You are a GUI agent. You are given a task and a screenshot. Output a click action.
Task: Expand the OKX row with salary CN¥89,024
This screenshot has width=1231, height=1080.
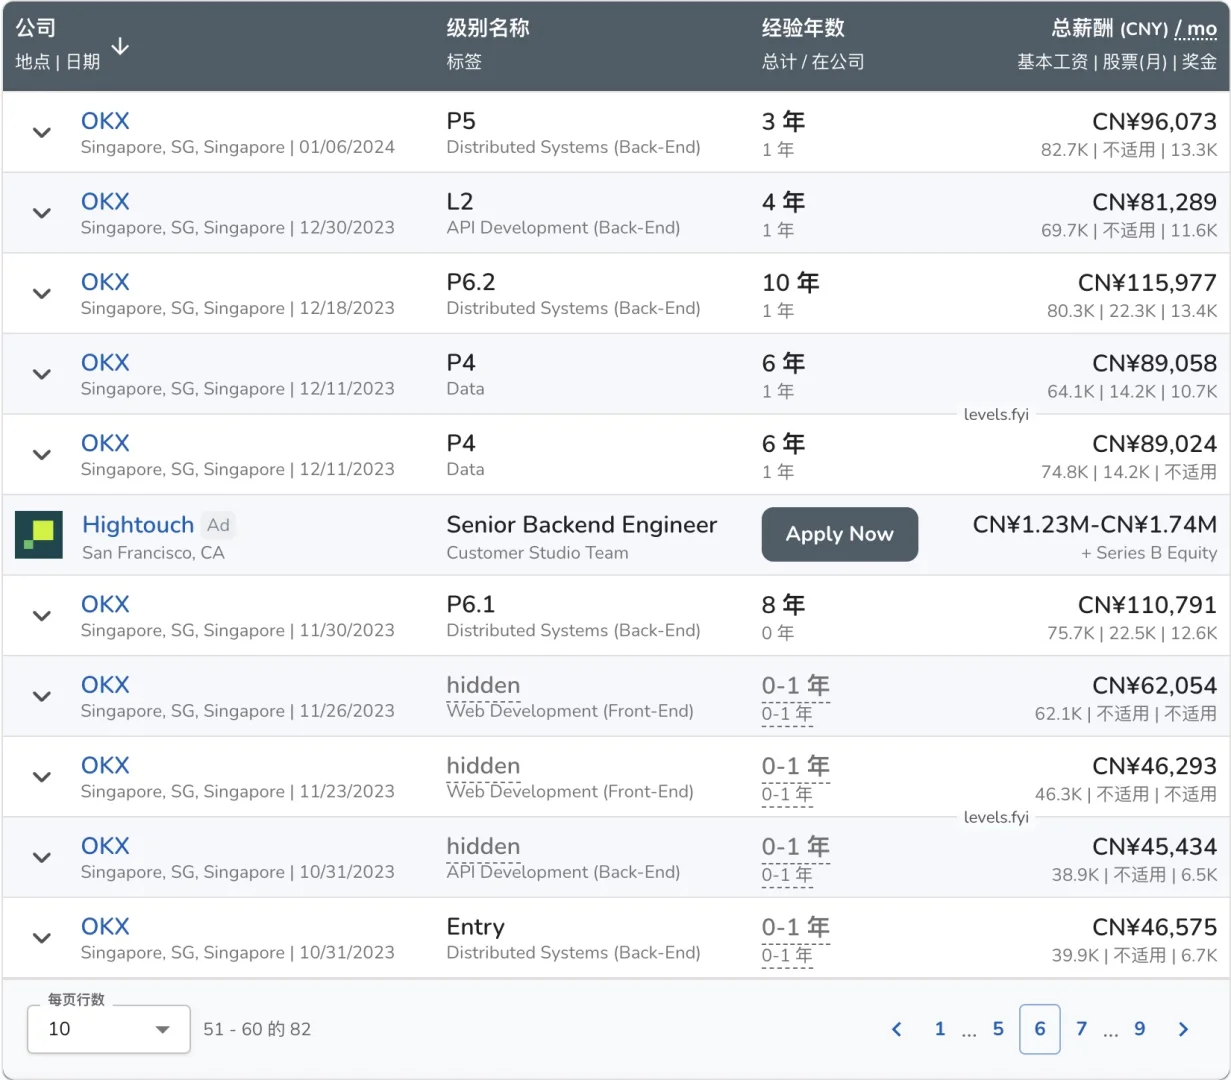click(x=42, y=455)
